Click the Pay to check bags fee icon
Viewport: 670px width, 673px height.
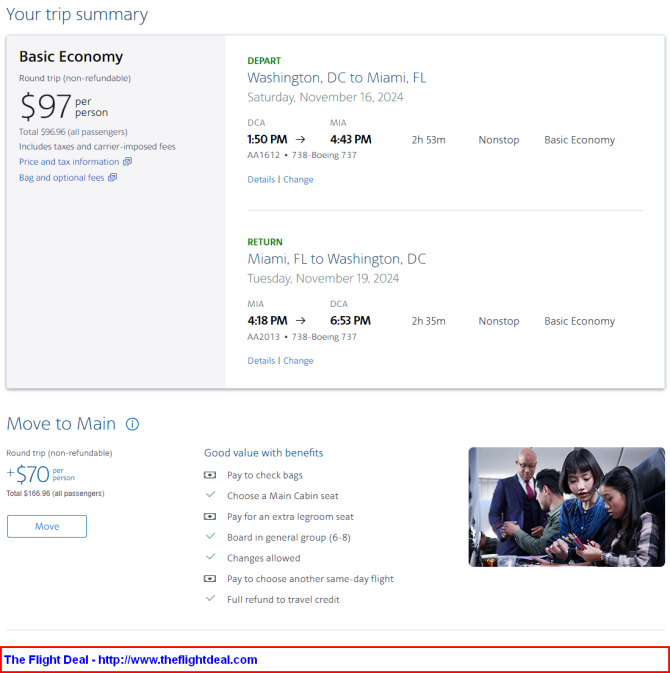click(x=209, y=475)
